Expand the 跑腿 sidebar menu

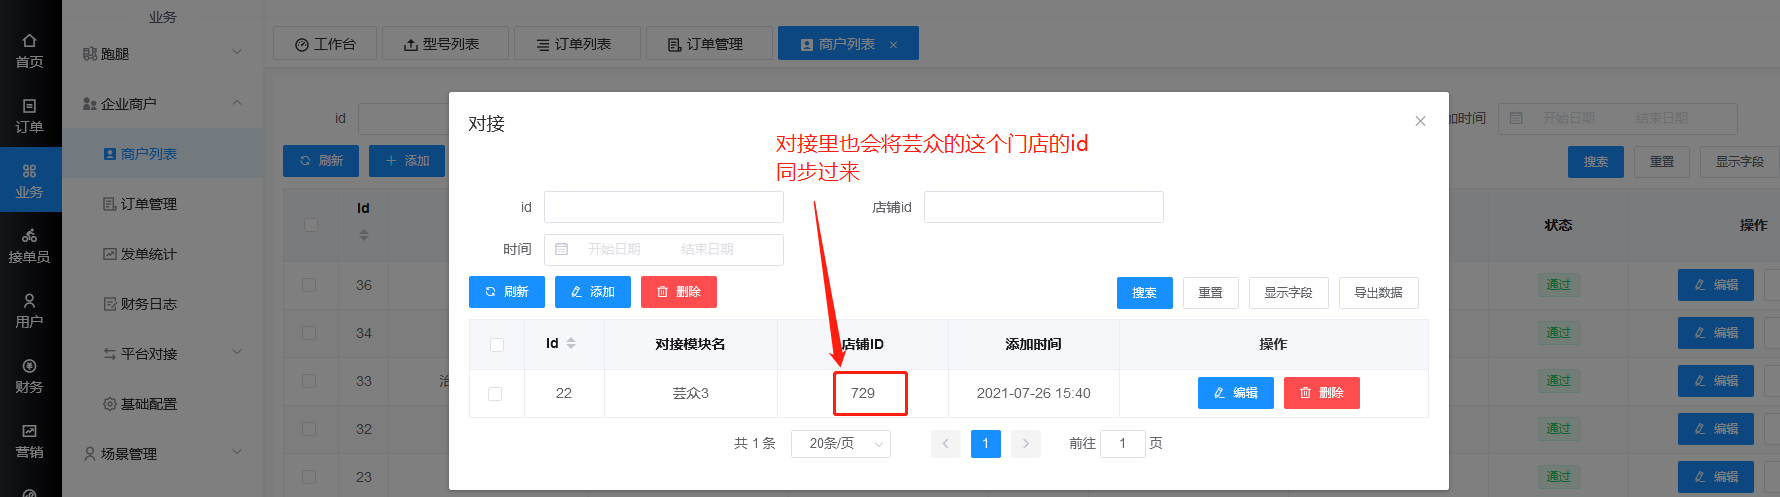tap(163, 53)
